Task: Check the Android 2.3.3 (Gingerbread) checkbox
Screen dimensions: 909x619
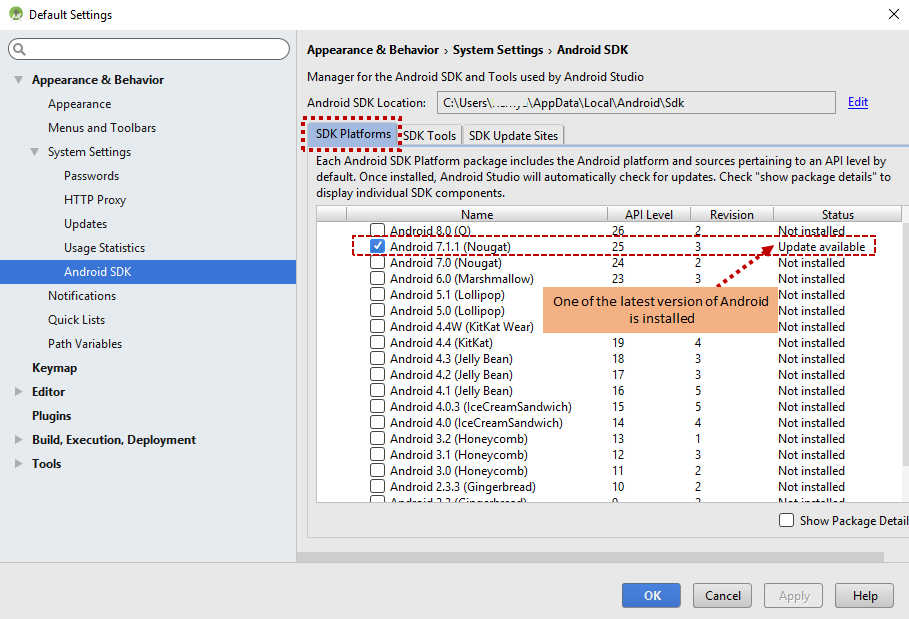Action: point(377,487)
